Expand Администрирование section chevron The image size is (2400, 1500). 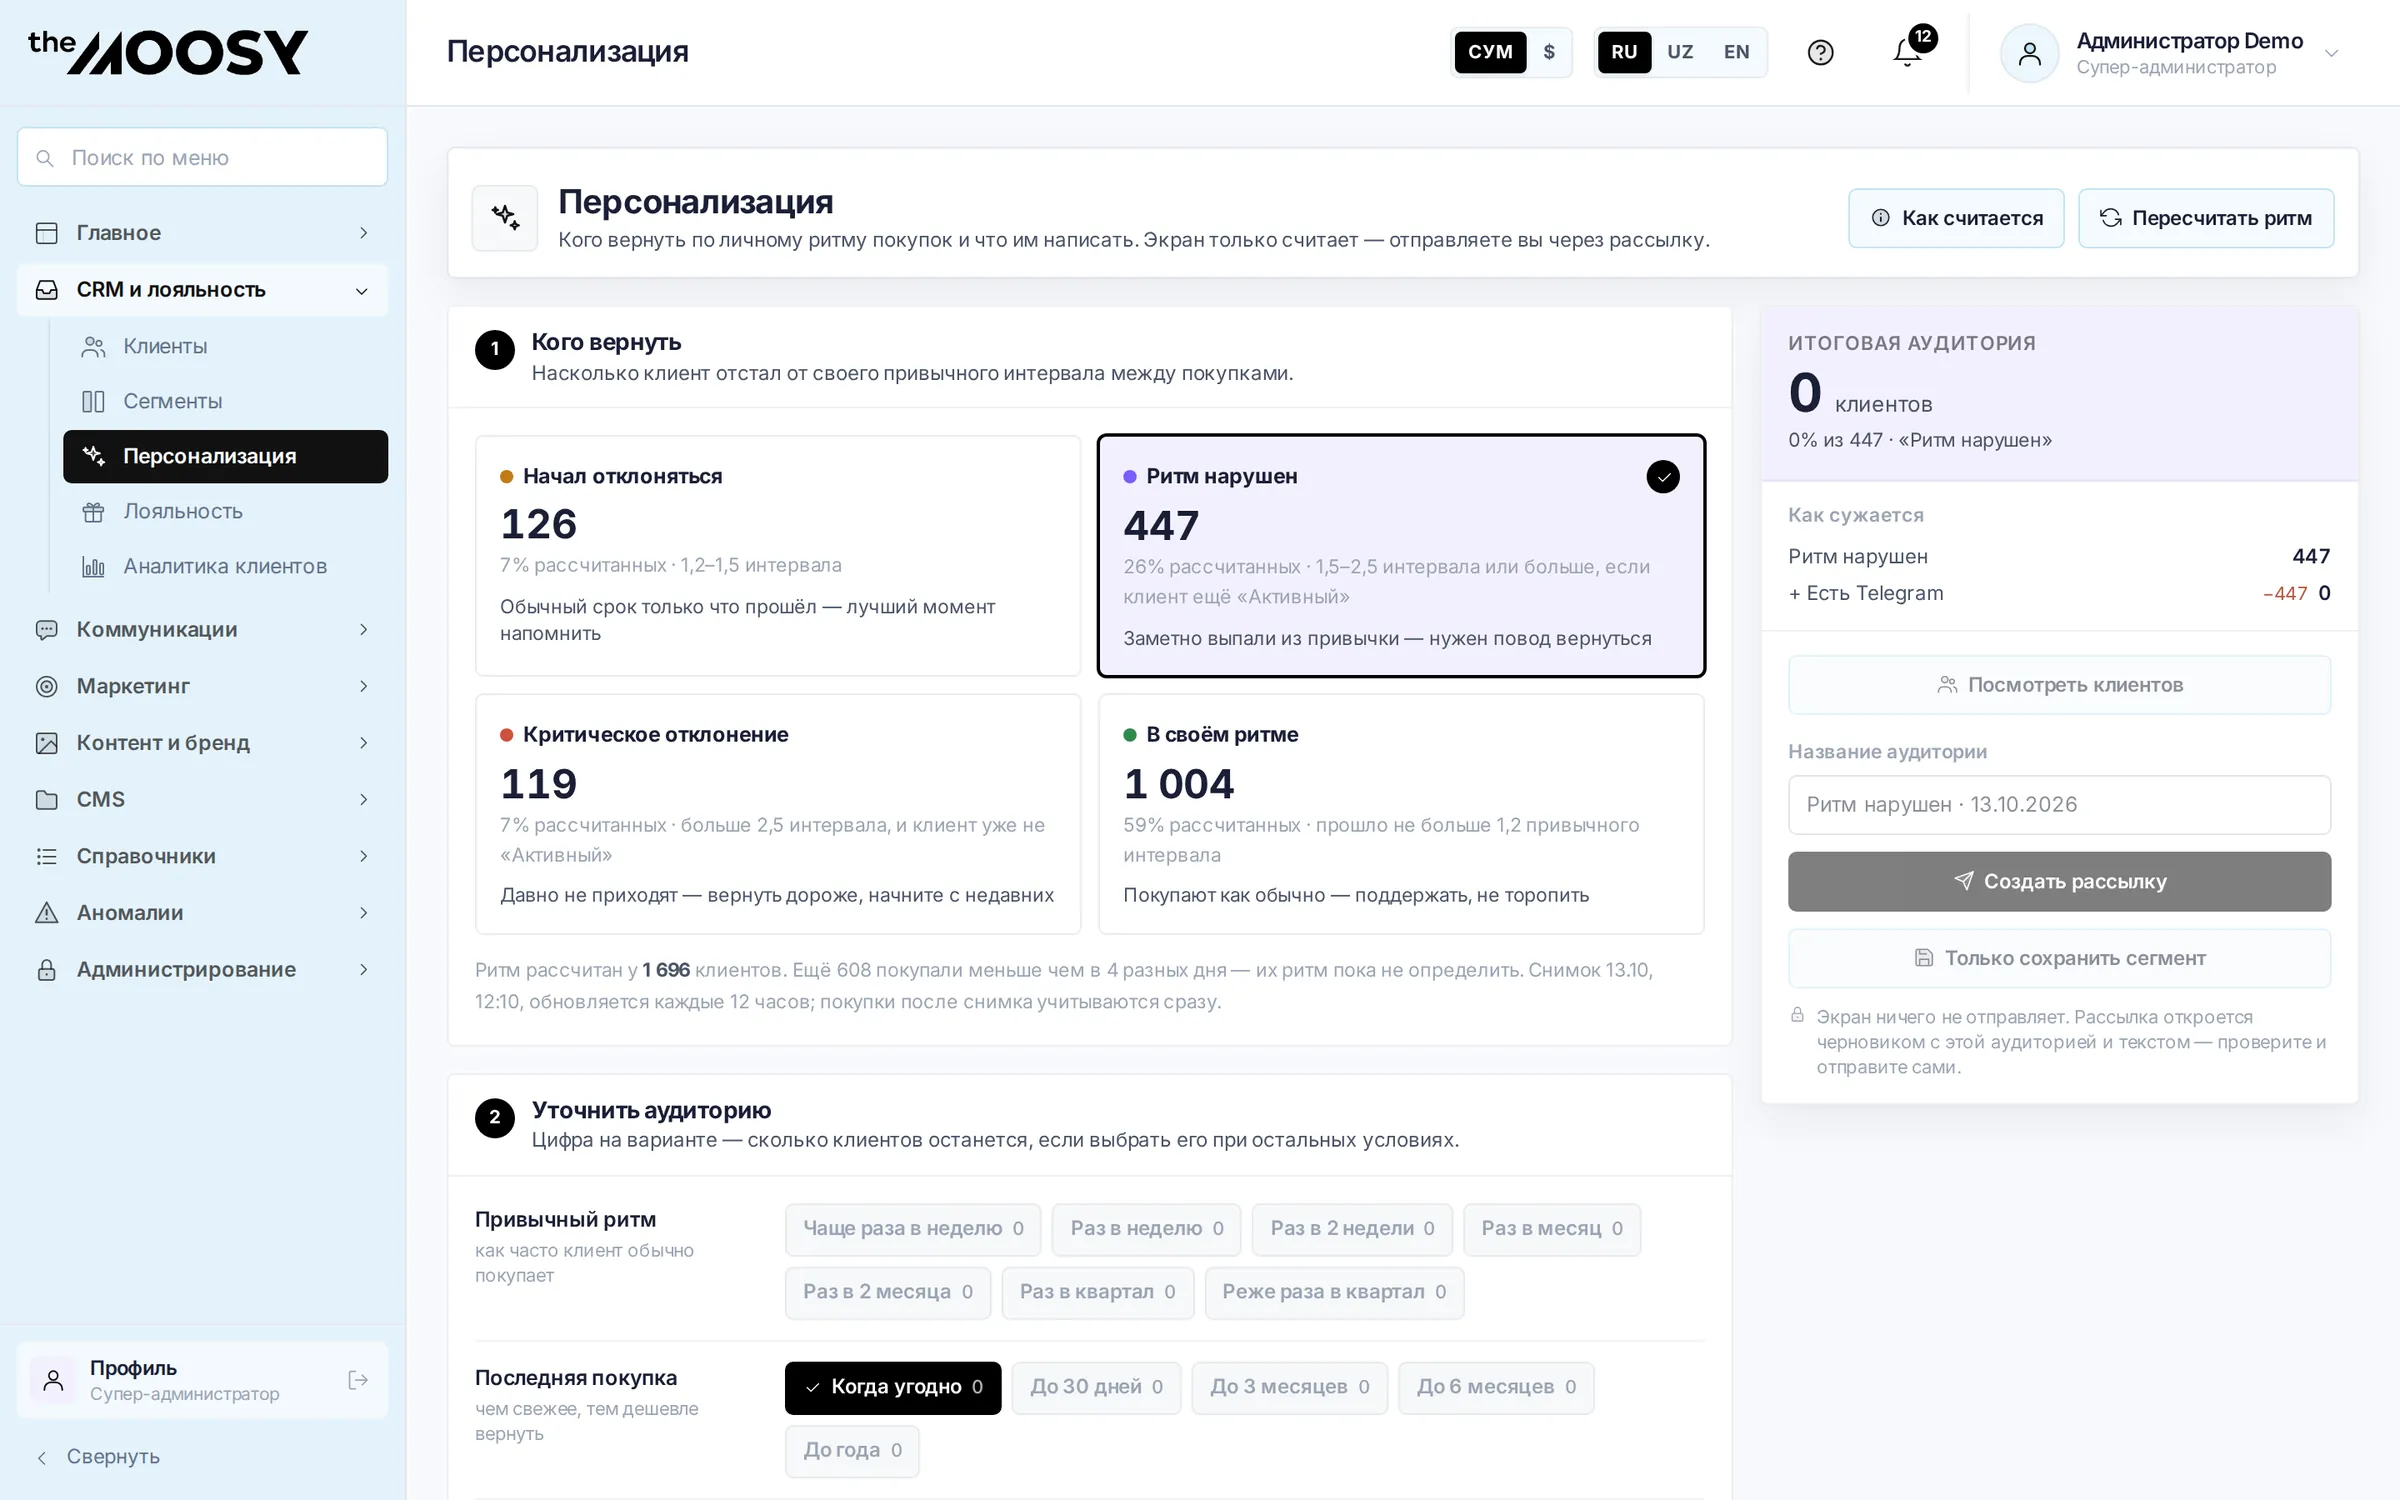363,970
